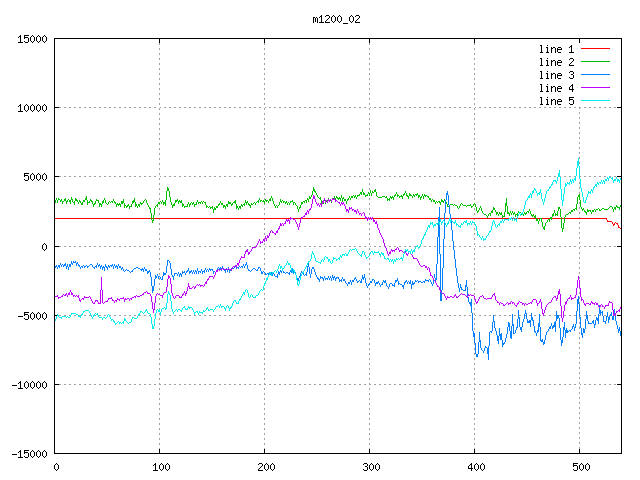
Task: Click the cyan legend sample for line 5
Action: pyautogui.click(x=595, y=101)
